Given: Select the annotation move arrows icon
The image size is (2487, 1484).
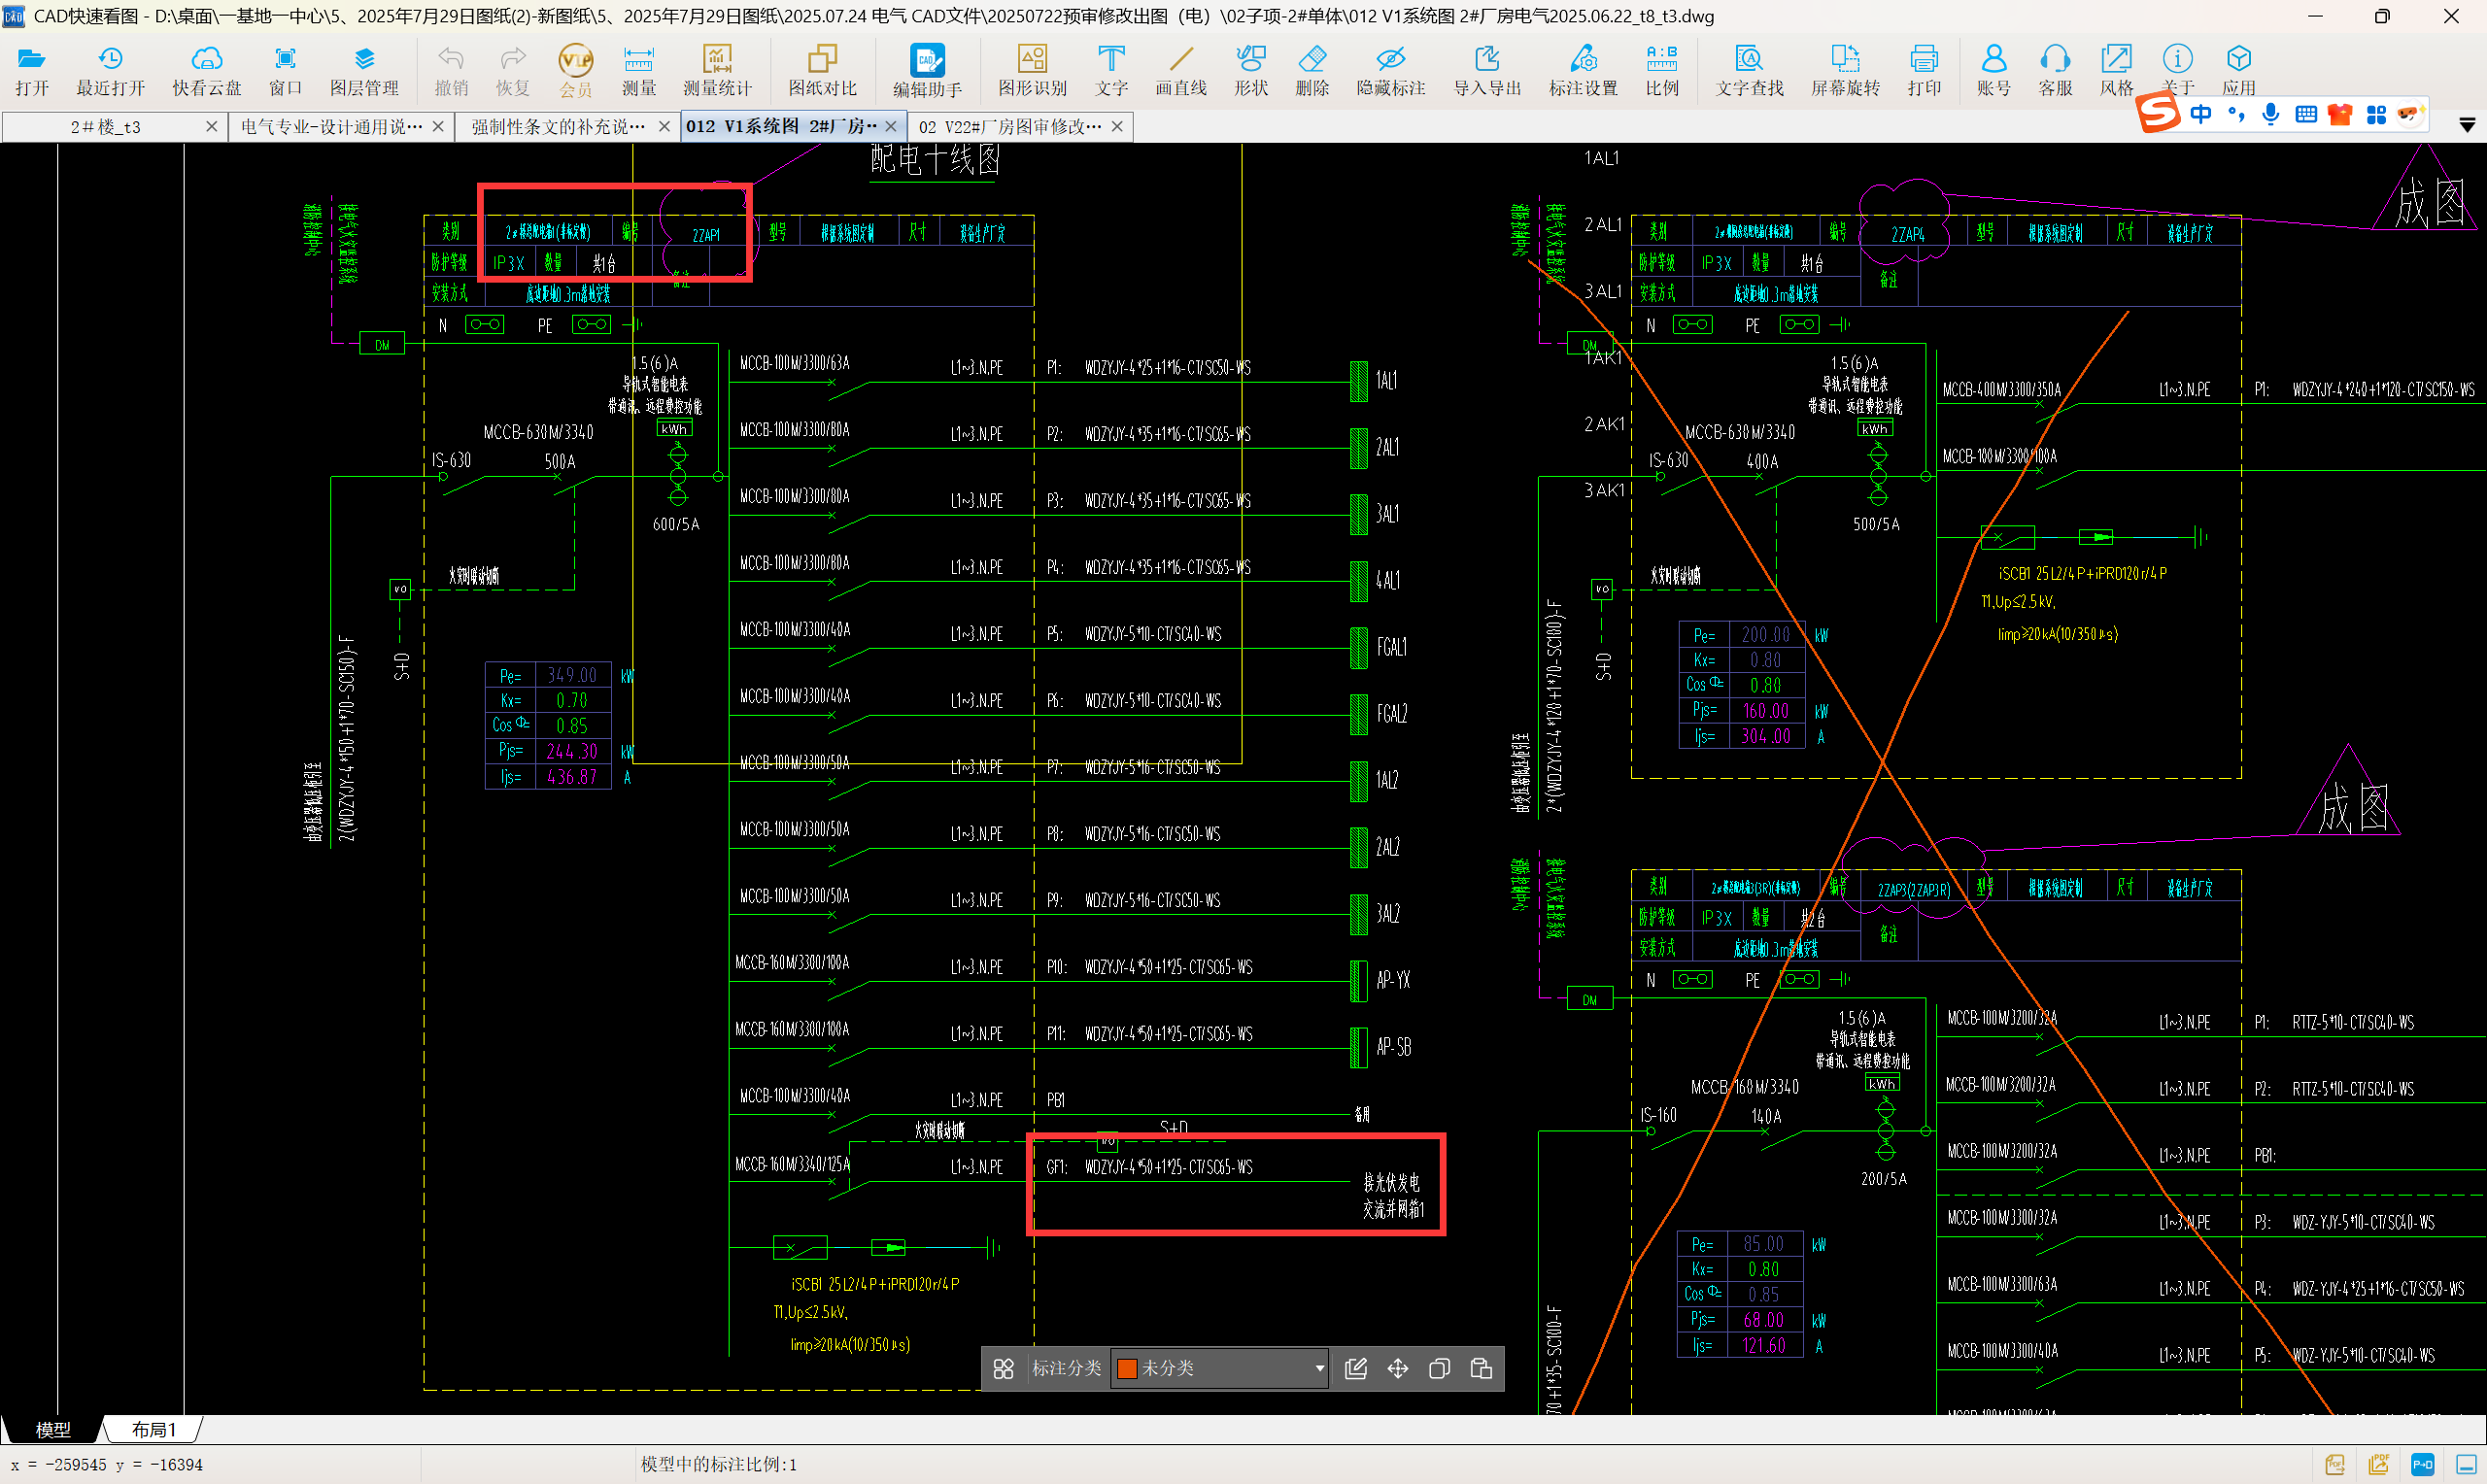Looking at the screenshot, I should pos(1398,1368).
